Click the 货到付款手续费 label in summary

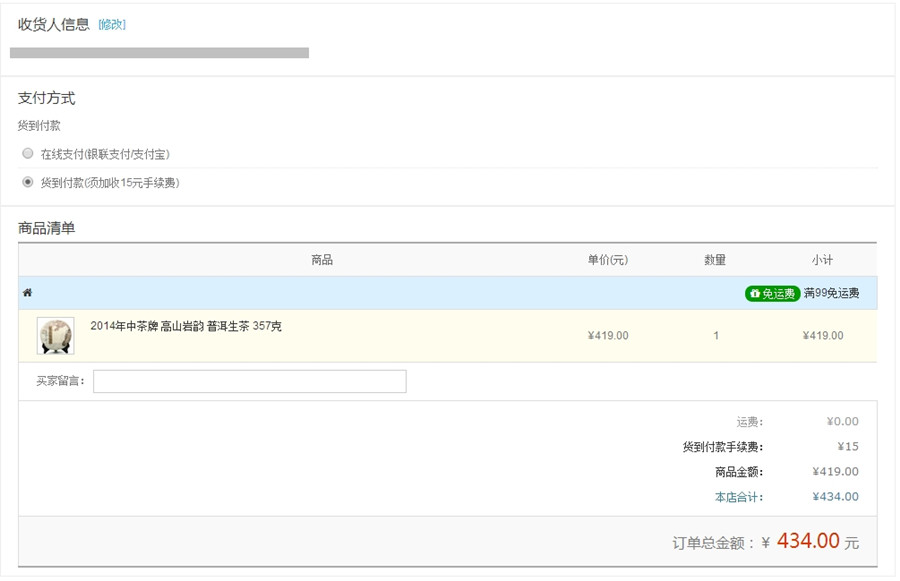[x=722, y=447]
